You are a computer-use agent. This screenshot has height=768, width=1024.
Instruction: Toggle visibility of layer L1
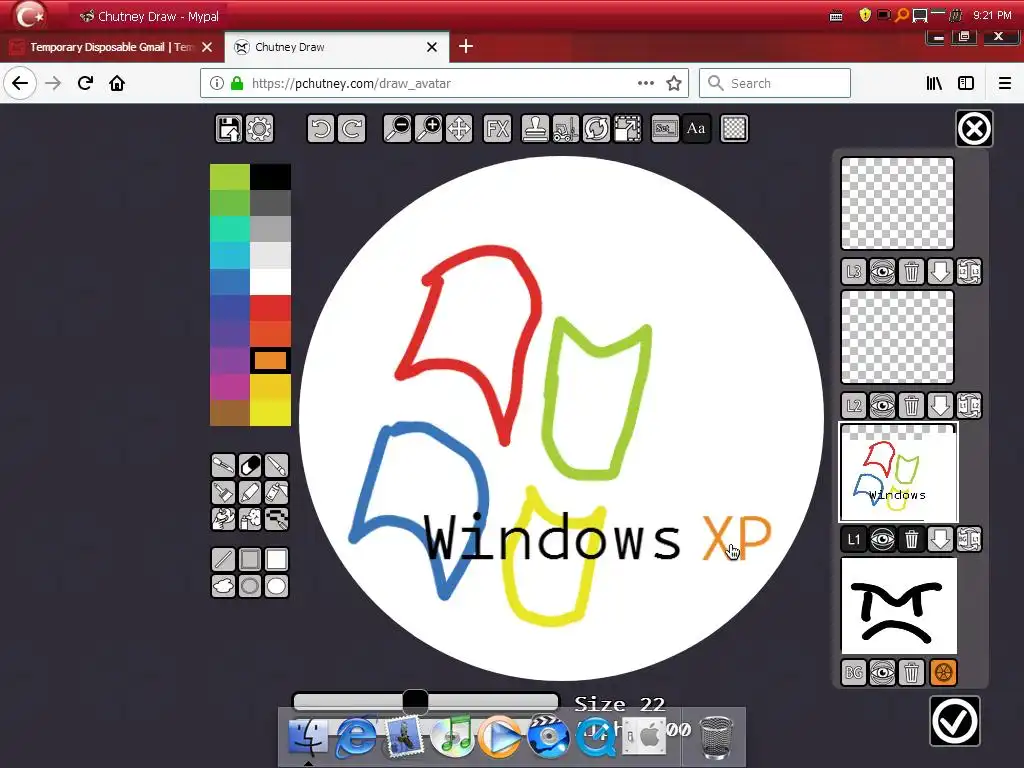[x=882, y=539]
